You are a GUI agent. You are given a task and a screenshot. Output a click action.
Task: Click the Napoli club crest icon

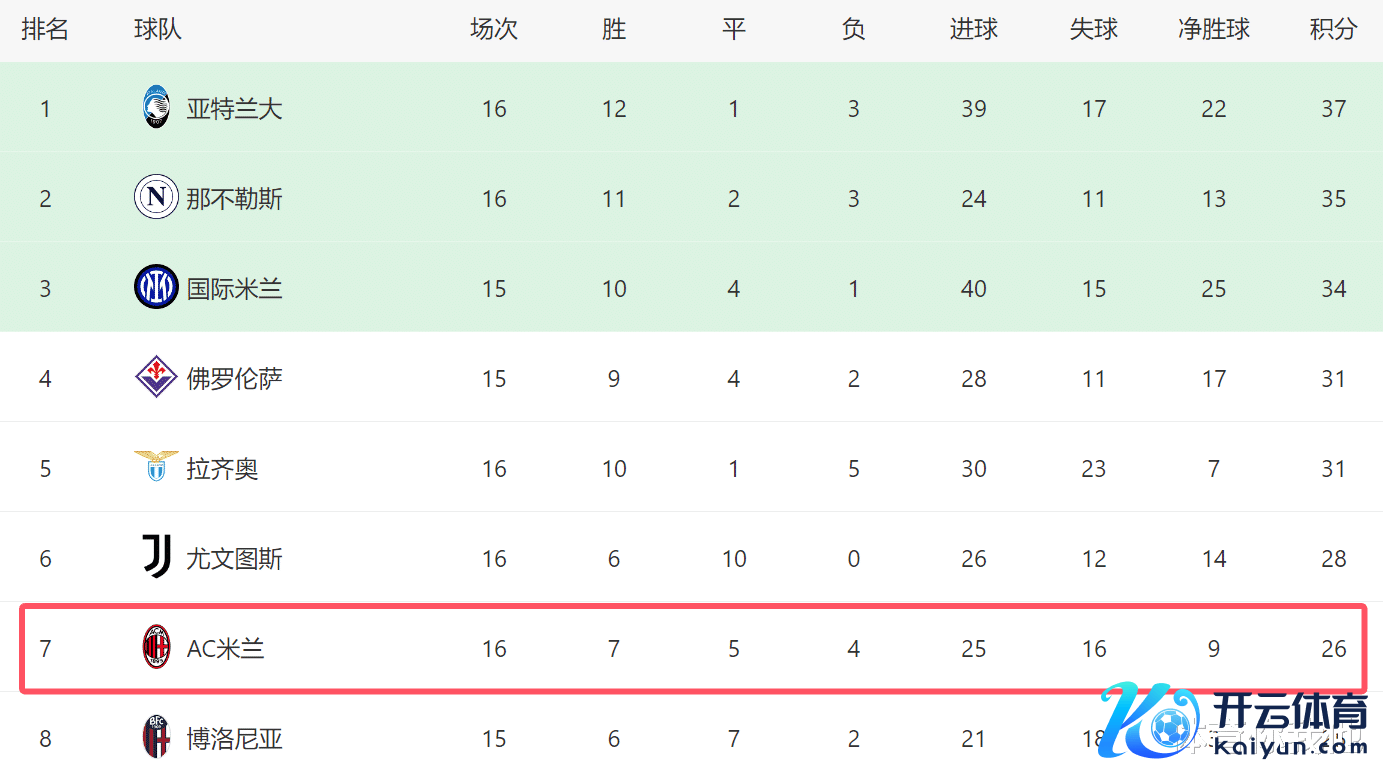156,198
